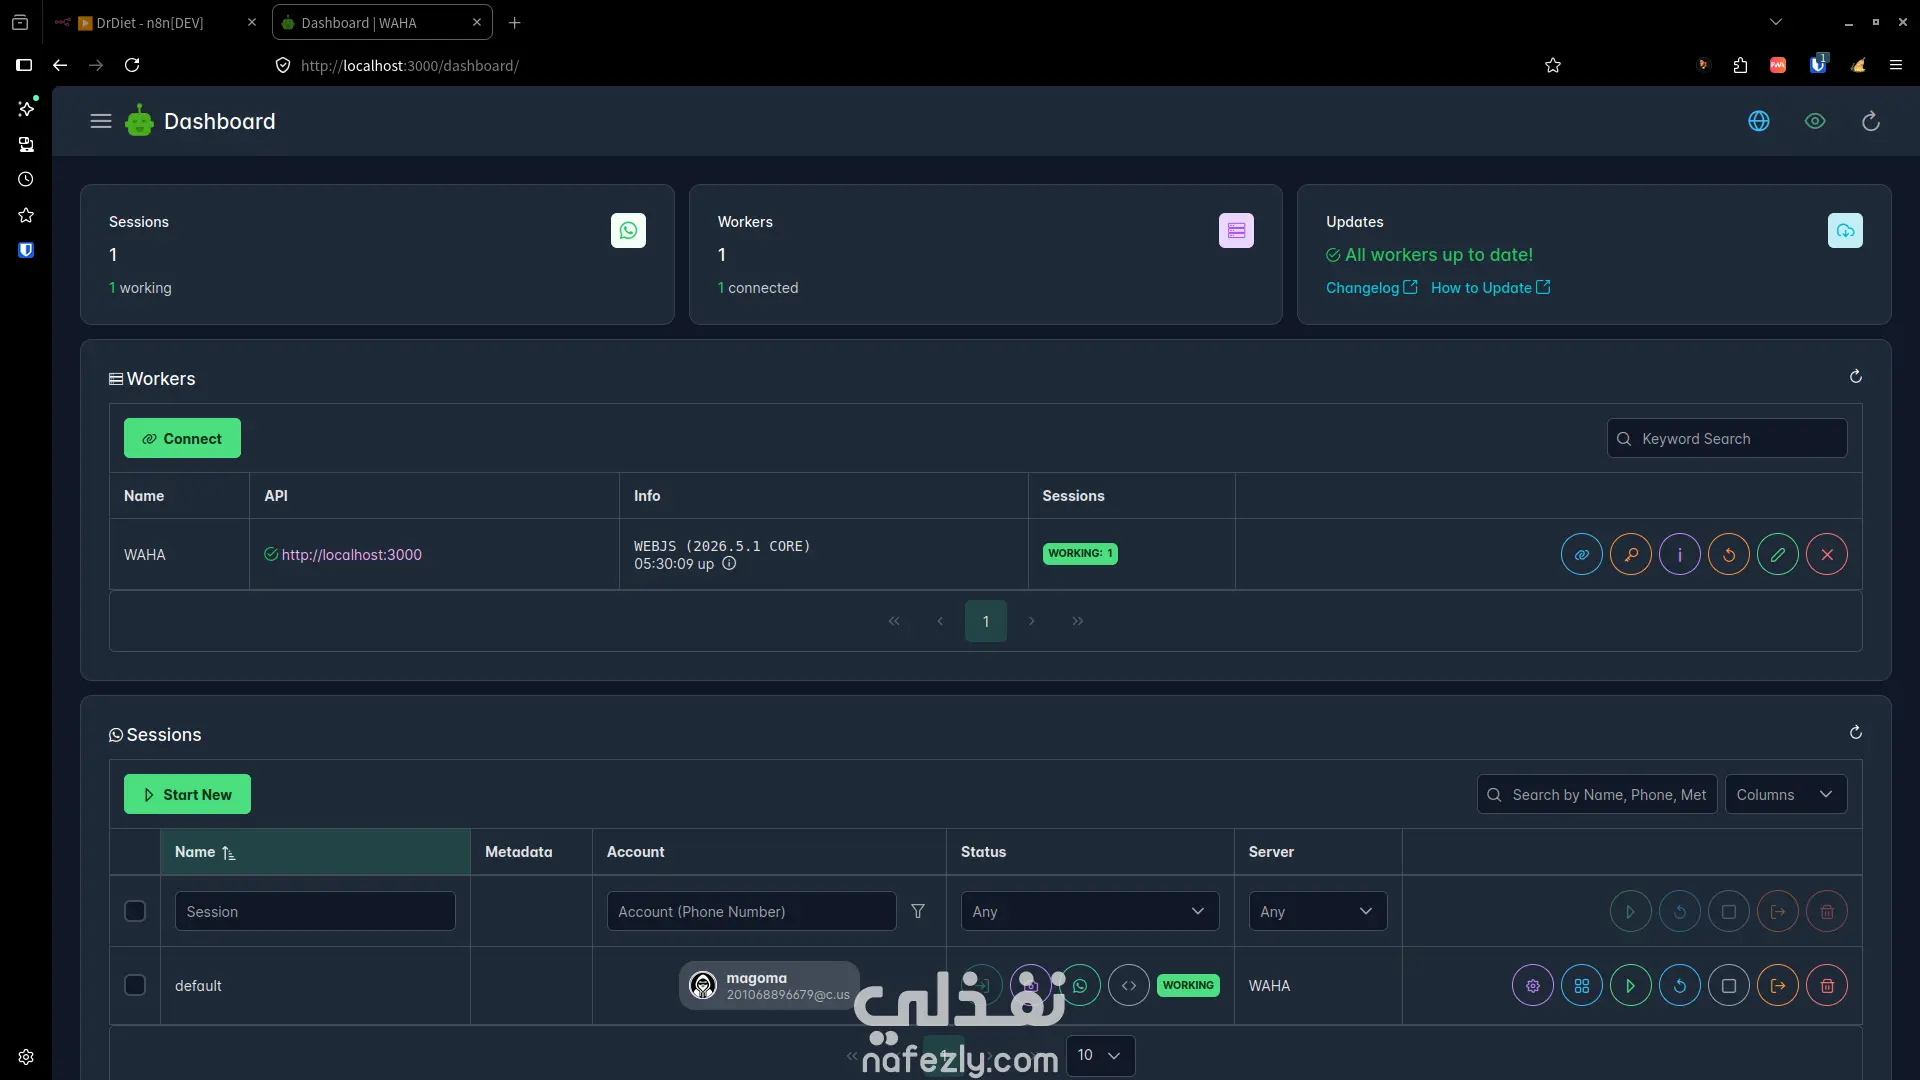1920x1080 pixels.
Task: Open the browser sidebar settings gear
Action: click(26, 1057)
